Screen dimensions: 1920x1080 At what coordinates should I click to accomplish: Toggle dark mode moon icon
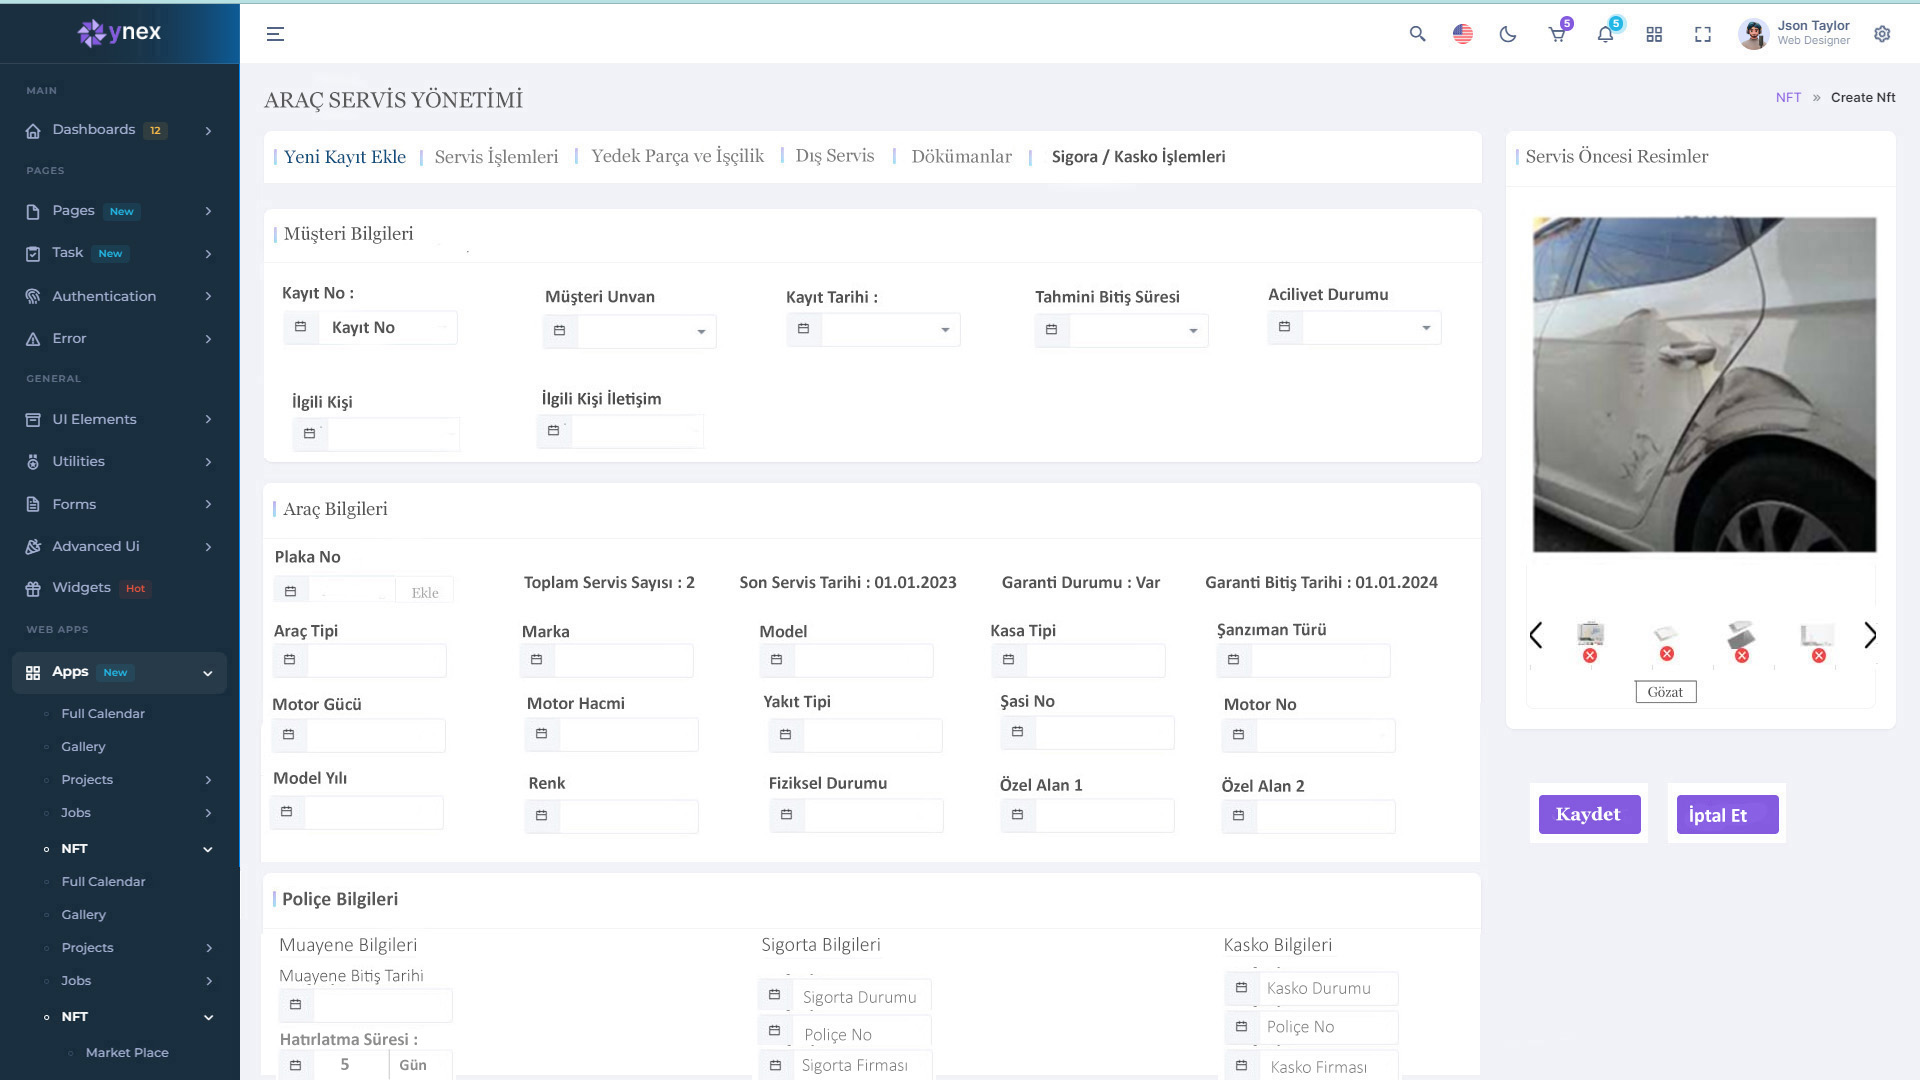pos(1508,34)
